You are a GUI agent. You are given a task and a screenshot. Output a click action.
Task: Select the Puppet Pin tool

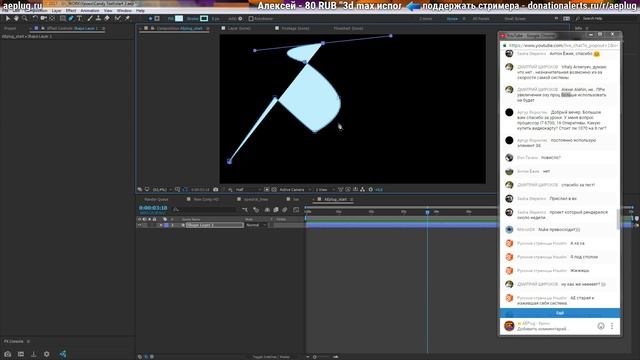click(127, 18)
